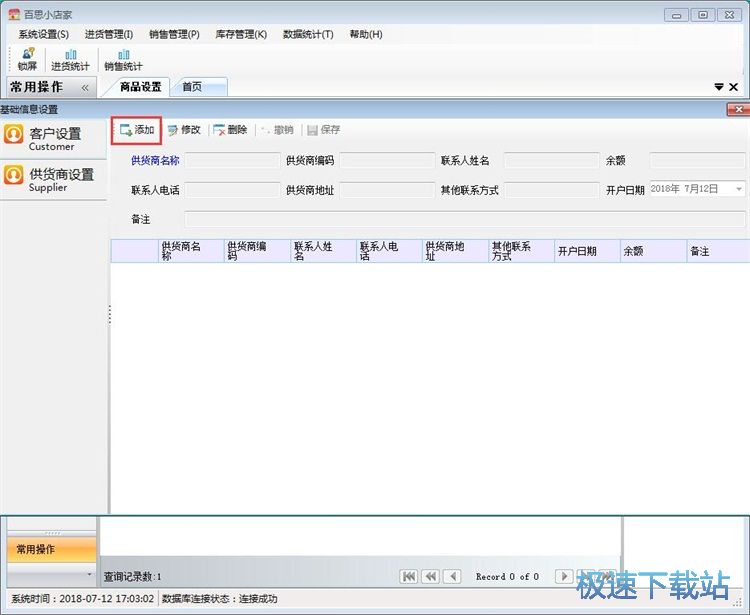This screenshot has width=750, height=615.
Task: Click 系统时间 2018-07-12 status entry
Action: 83,599
